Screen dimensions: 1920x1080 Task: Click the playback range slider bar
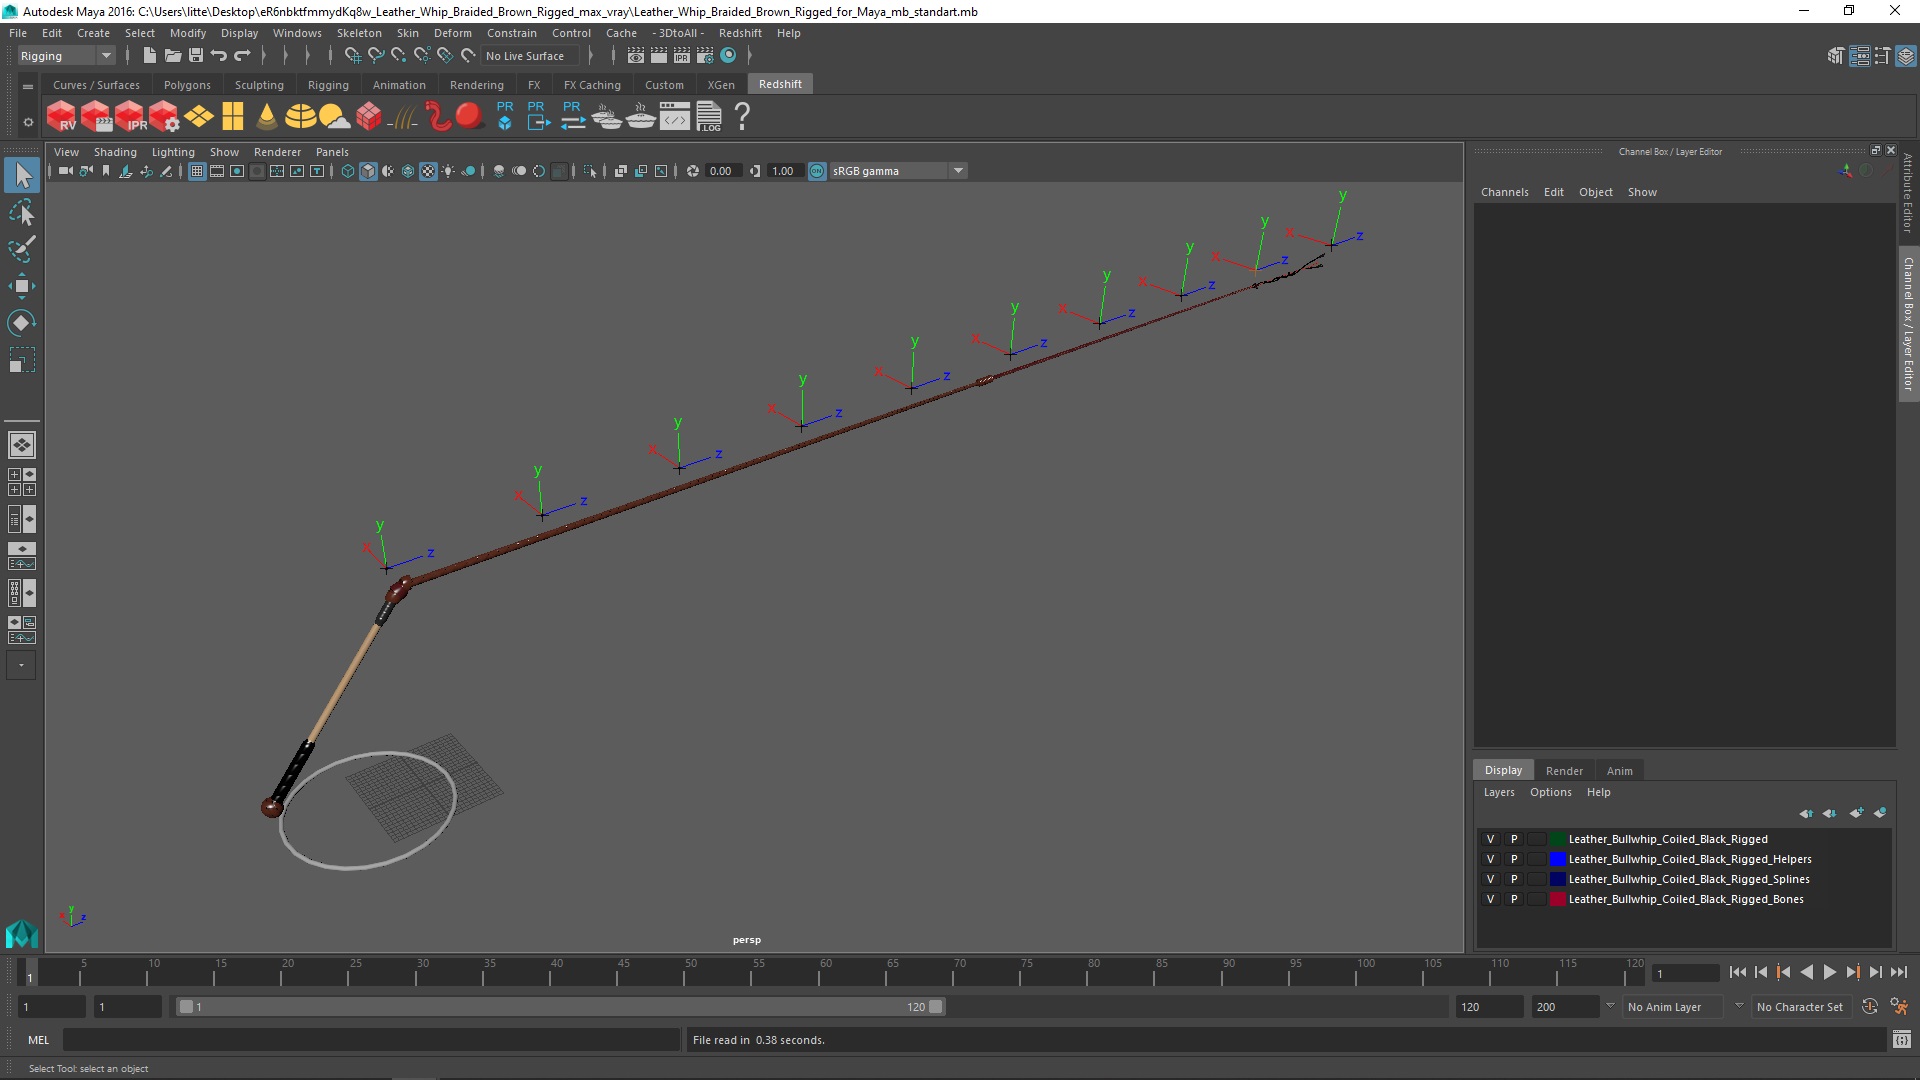[560, 1007]
